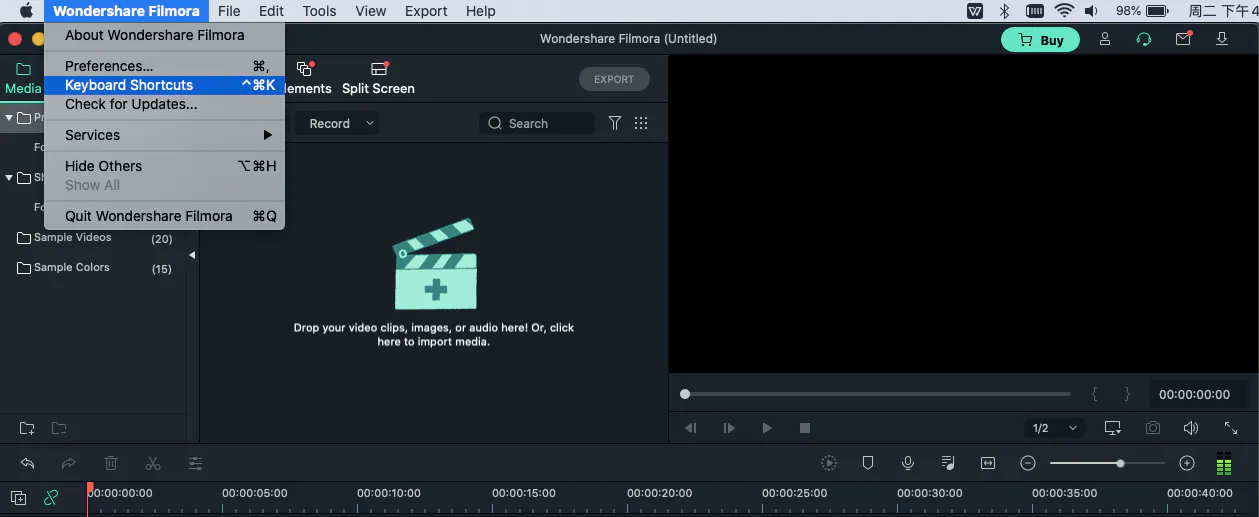Add a marker with the shield icon
This screenshot has width=1259, height=517.
[868, 463]
